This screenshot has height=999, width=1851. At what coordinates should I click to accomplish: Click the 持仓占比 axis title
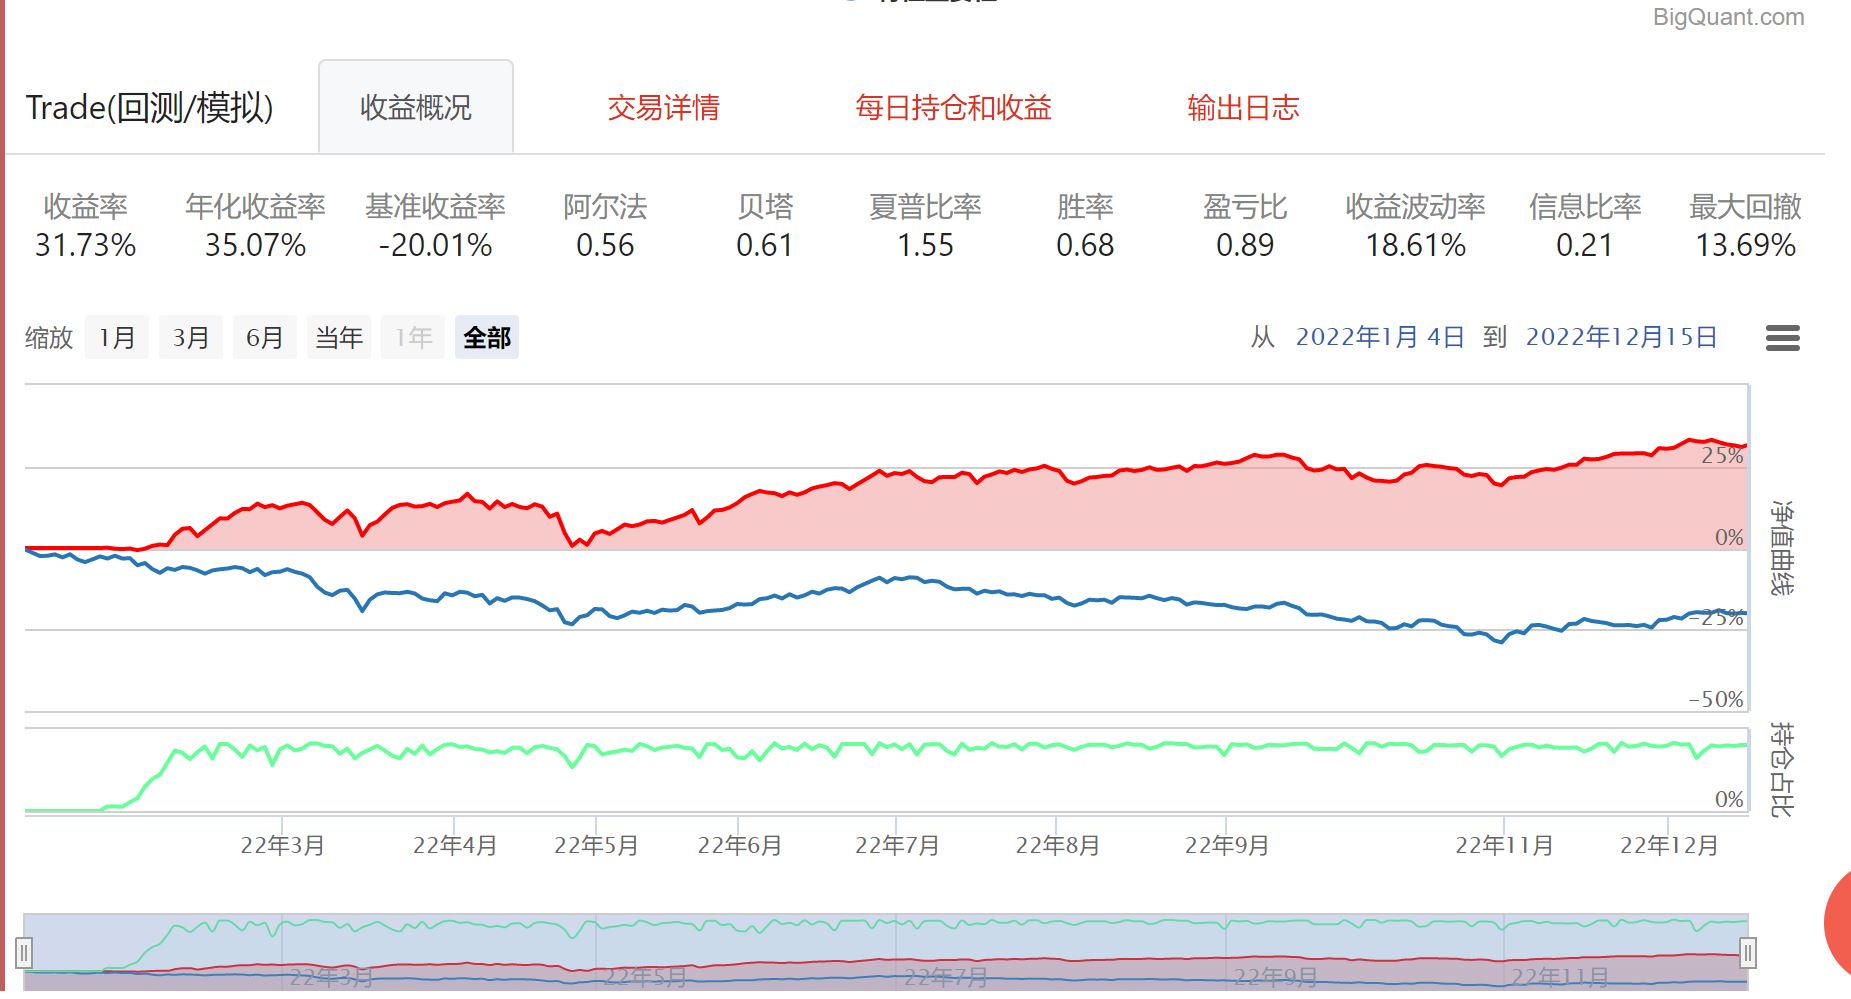click(1782, 769)
